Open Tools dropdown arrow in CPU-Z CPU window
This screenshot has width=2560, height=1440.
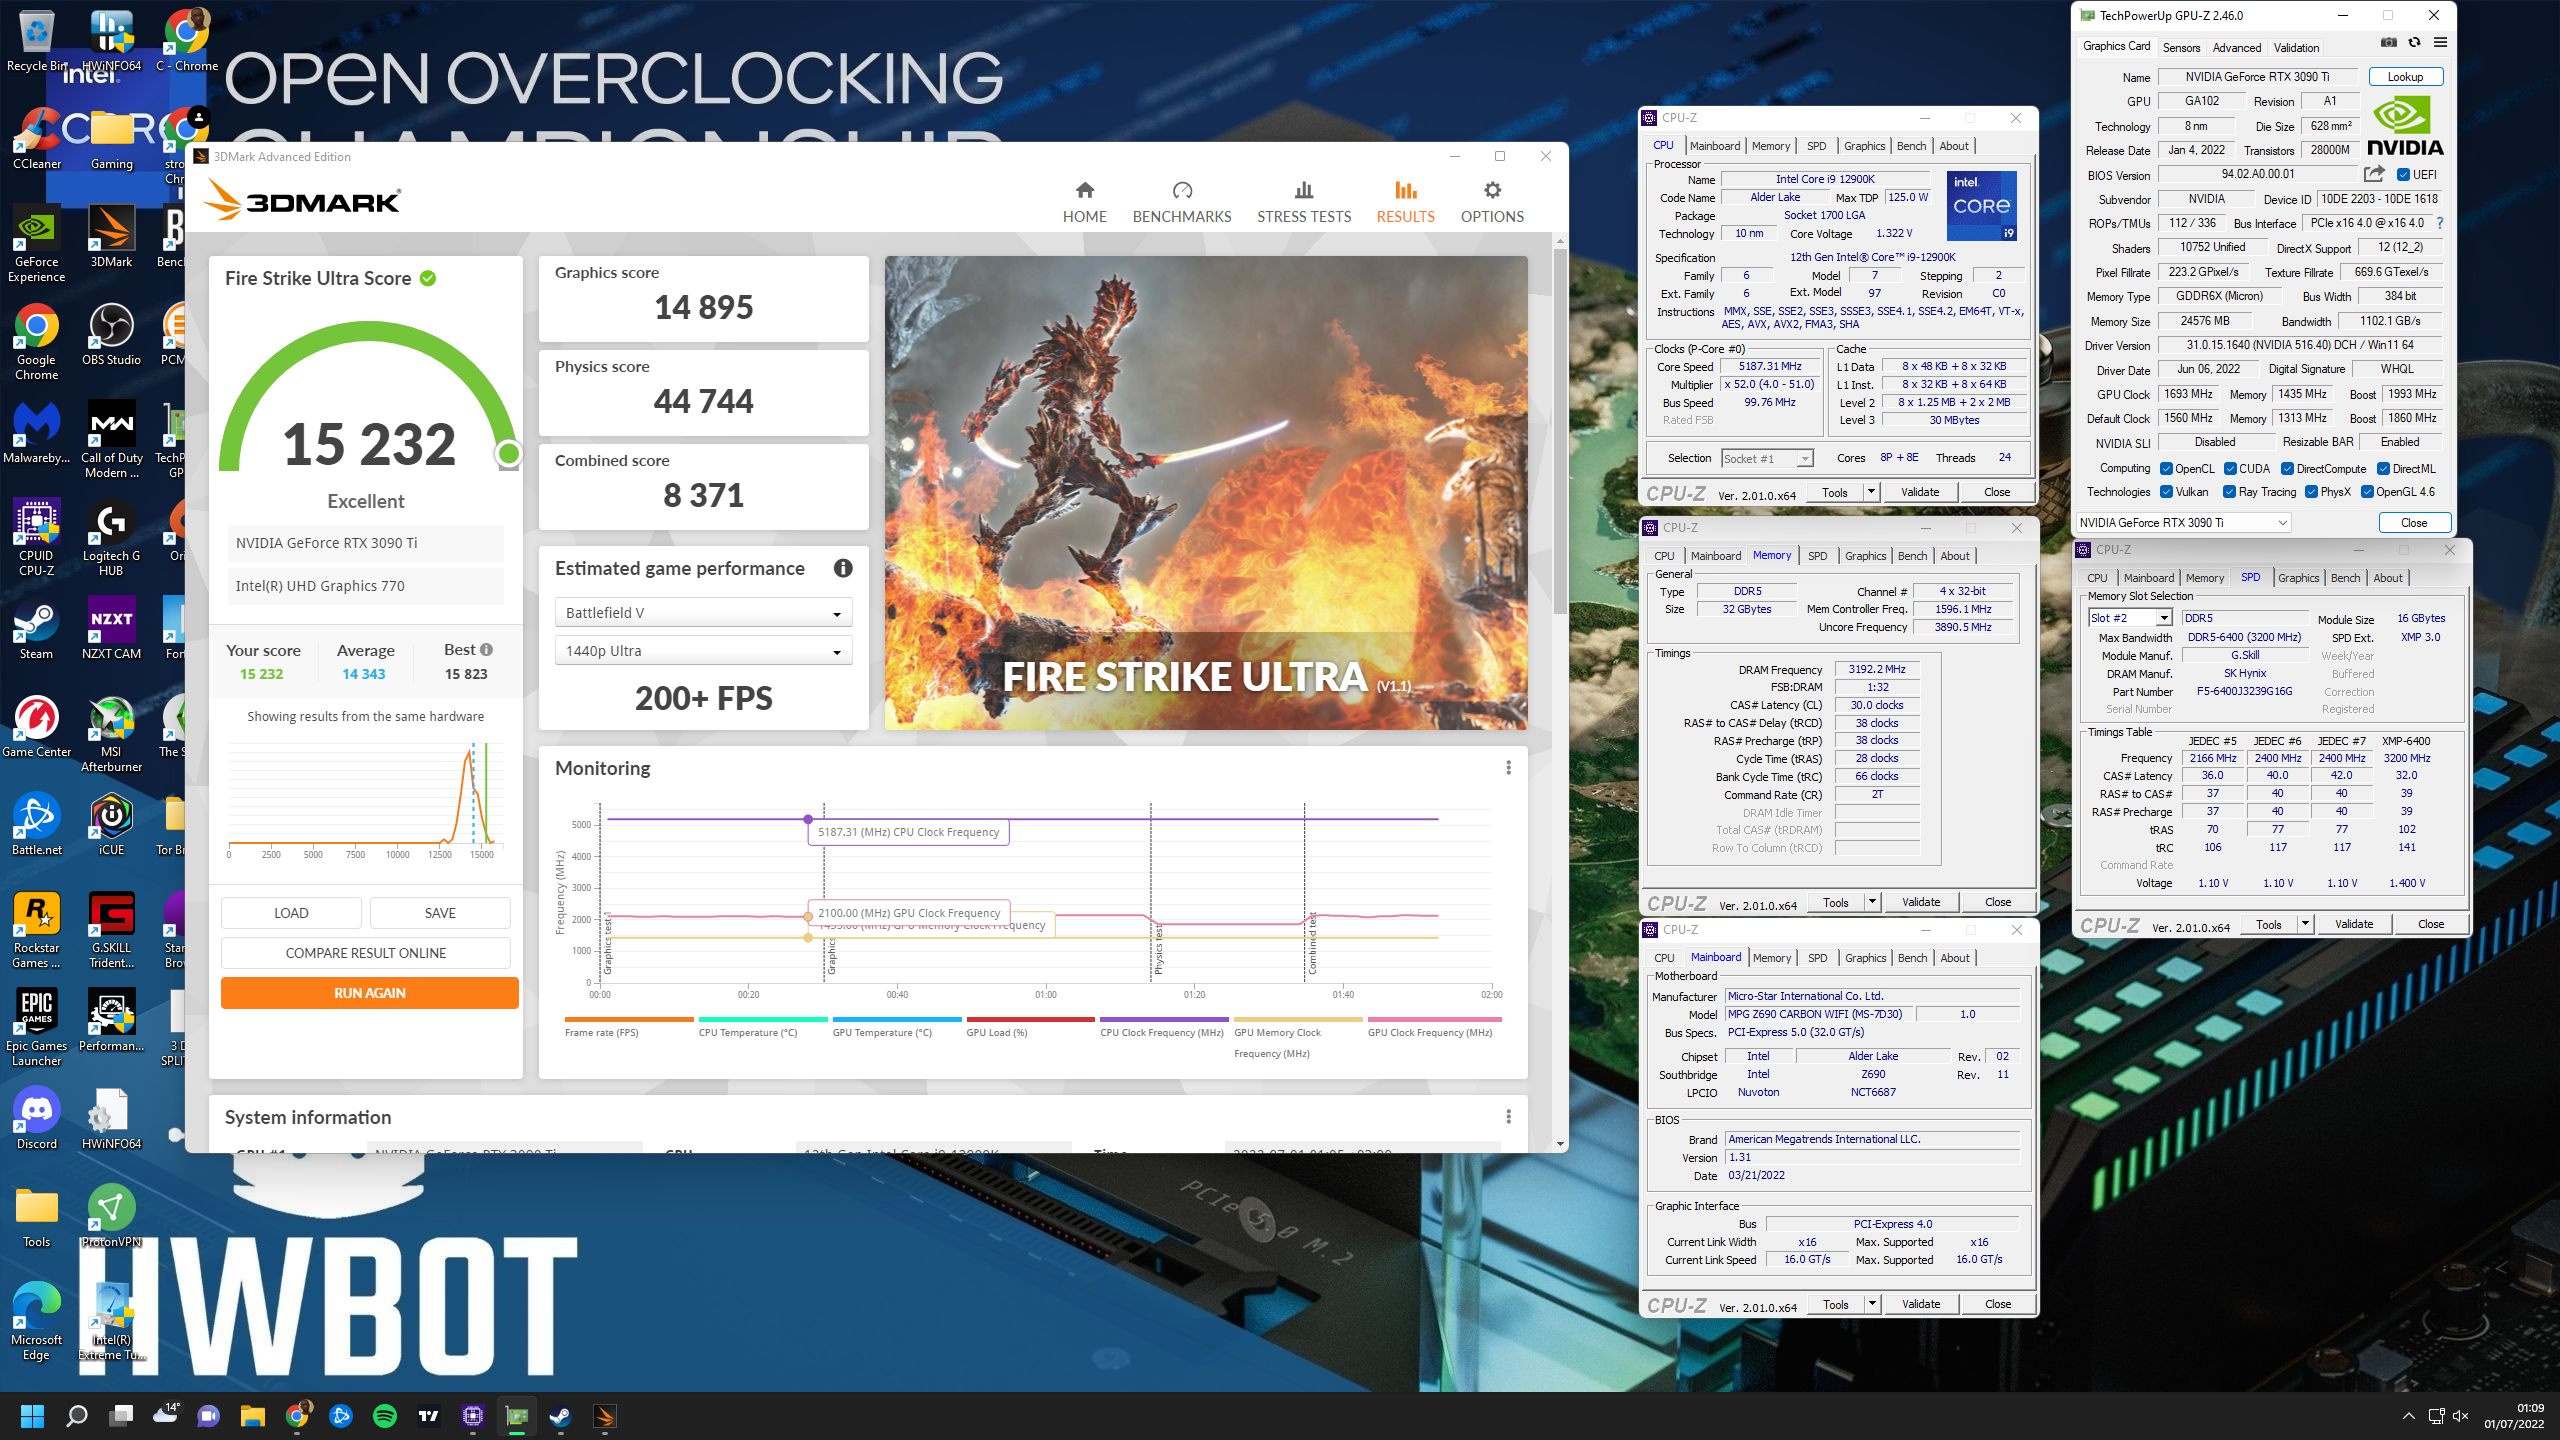pos(1870,492)
